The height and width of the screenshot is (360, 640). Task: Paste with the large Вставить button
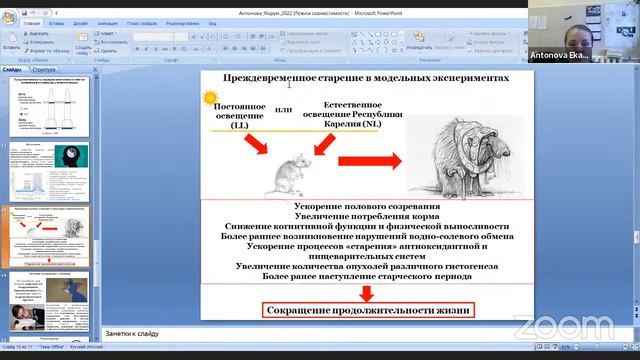[11, 42]
